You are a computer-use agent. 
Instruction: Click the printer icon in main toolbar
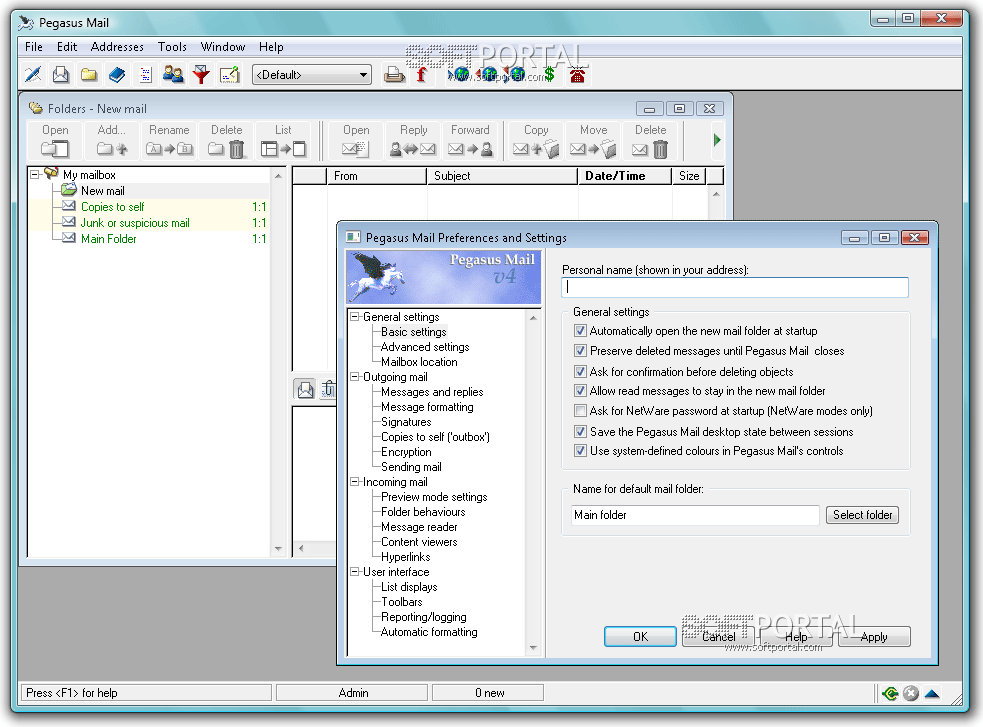pyautogui.click(x=394, y=75)
